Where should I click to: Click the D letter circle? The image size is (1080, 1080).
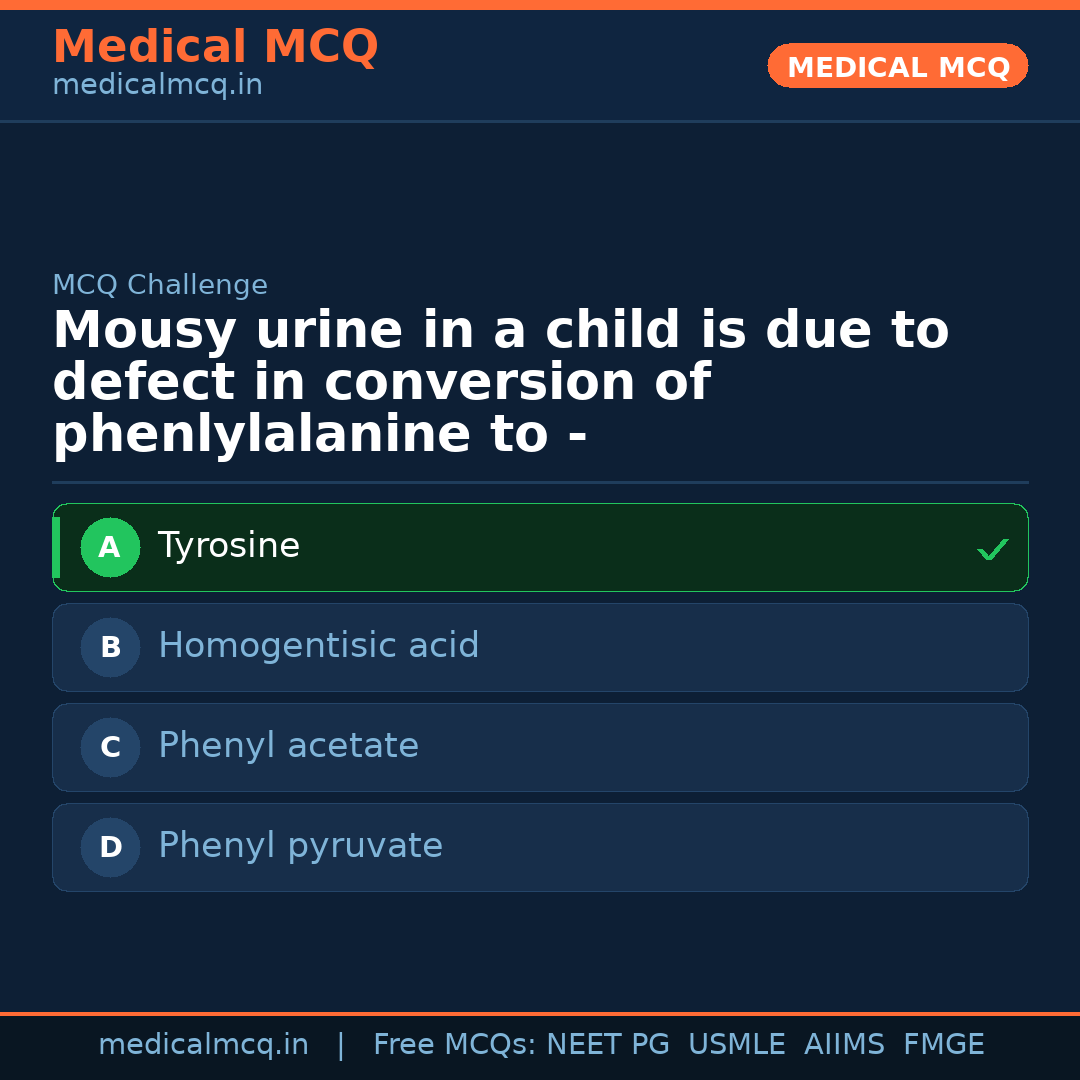pyautogui.click(x=110, y=848)
